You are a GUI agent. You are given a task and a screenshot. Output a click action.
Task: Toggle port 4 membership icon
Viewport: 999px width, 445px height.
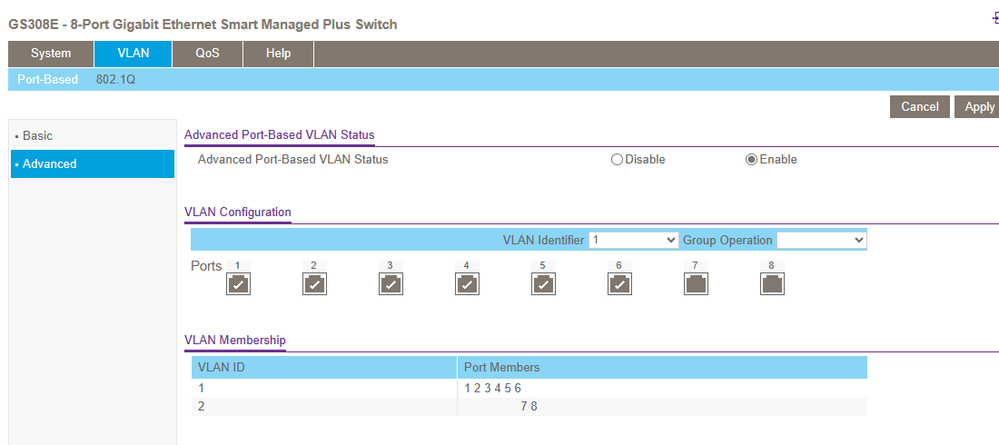[x=467, y=285]
